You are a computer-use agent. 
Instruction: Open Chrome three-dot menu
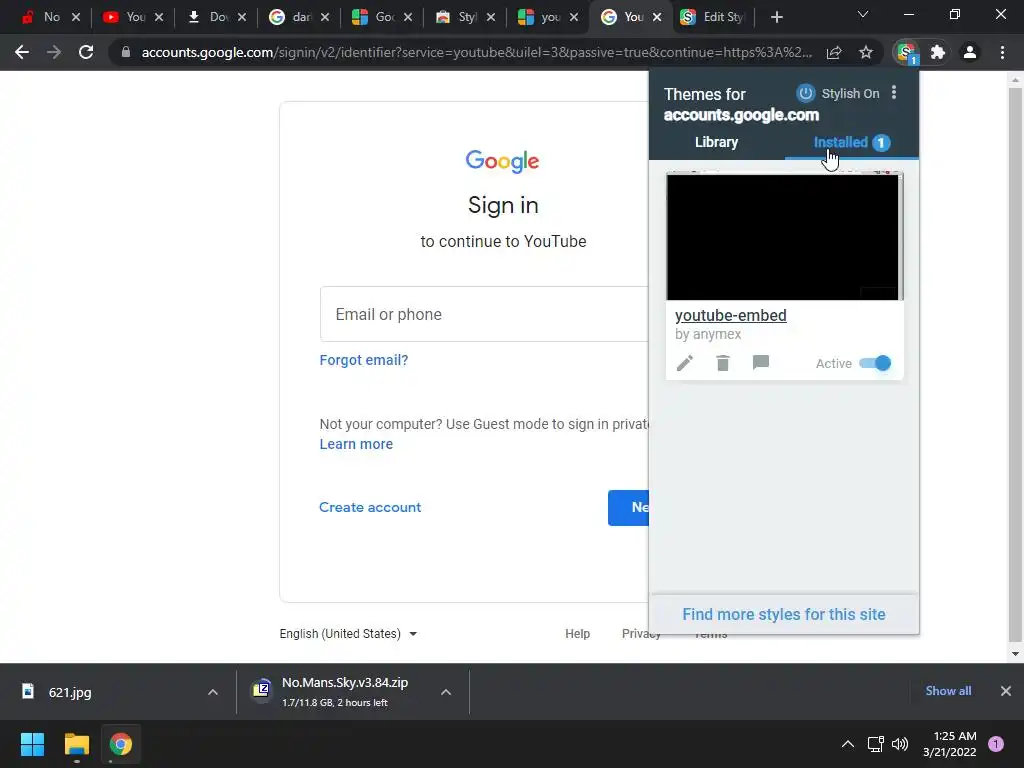tap(1002, 52)
